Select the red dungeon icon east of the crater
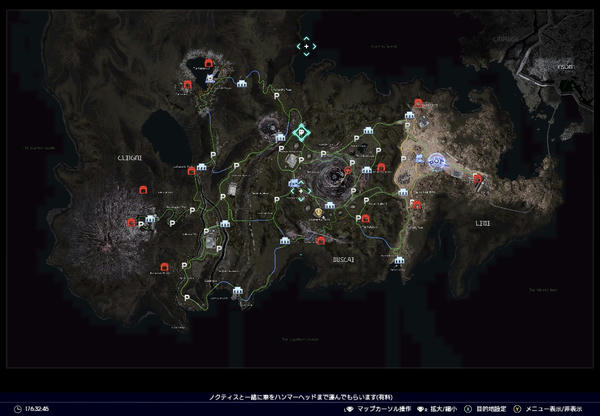The image size is (600, 416). 381,167
